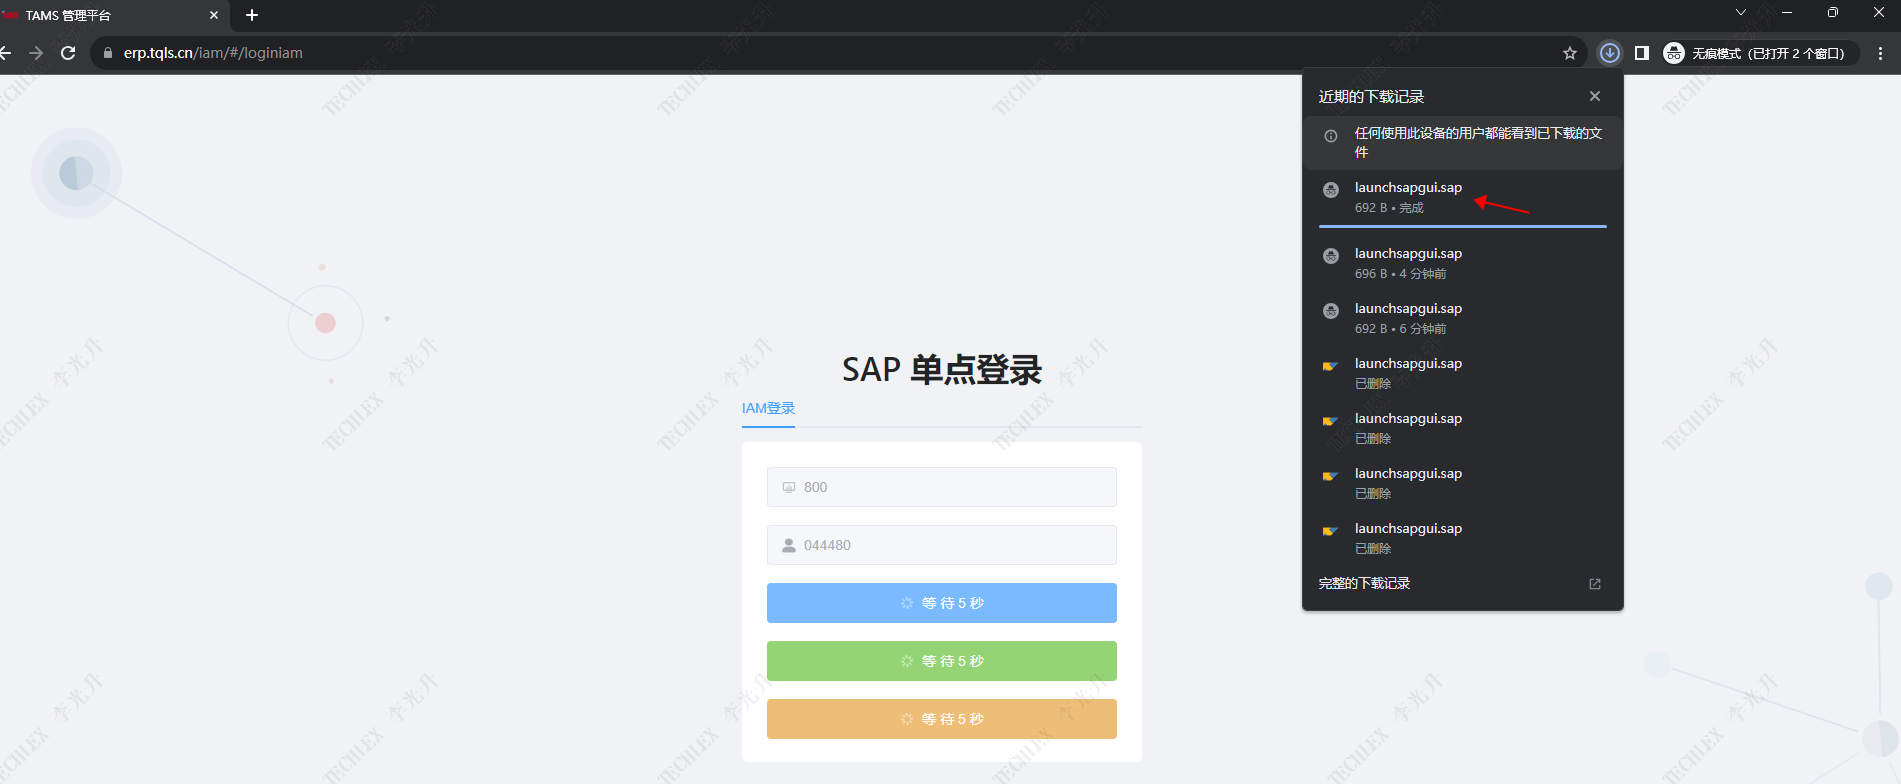Click the file icon of the 696 B download
Viewport: 1901px width, 784px height.
(1331, 256)
